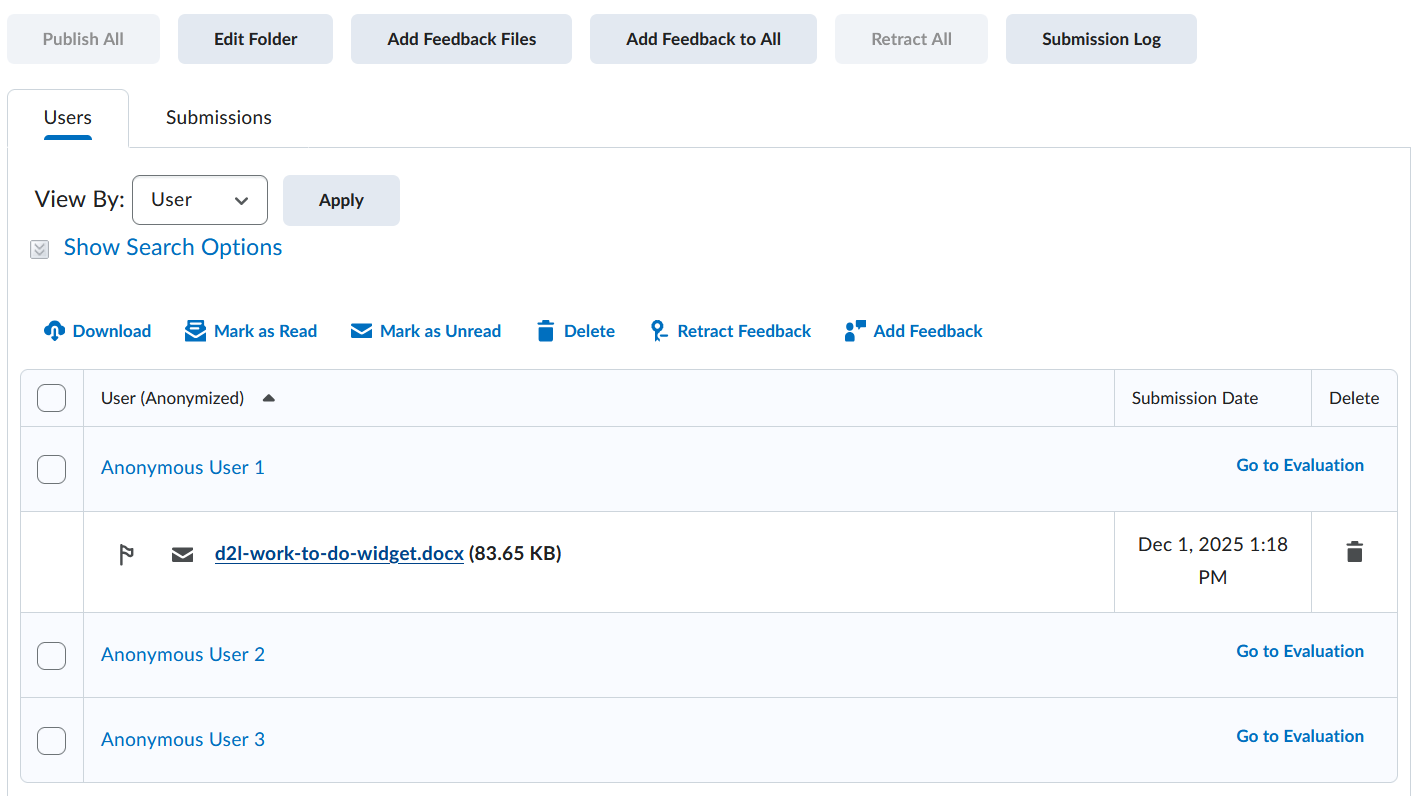Click the Add Feedback Files button
The height and width of the screenshot is (796, 1416).
point(461,39)
